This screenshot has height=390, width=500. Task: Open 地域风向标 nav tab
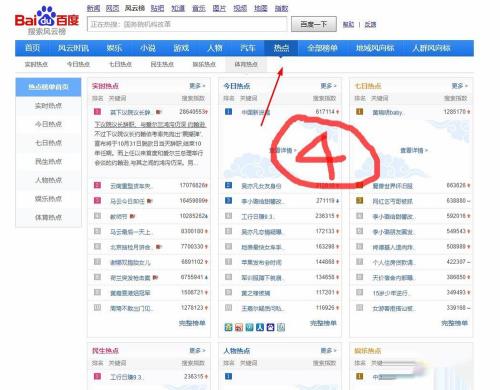[x=375, y=48]
